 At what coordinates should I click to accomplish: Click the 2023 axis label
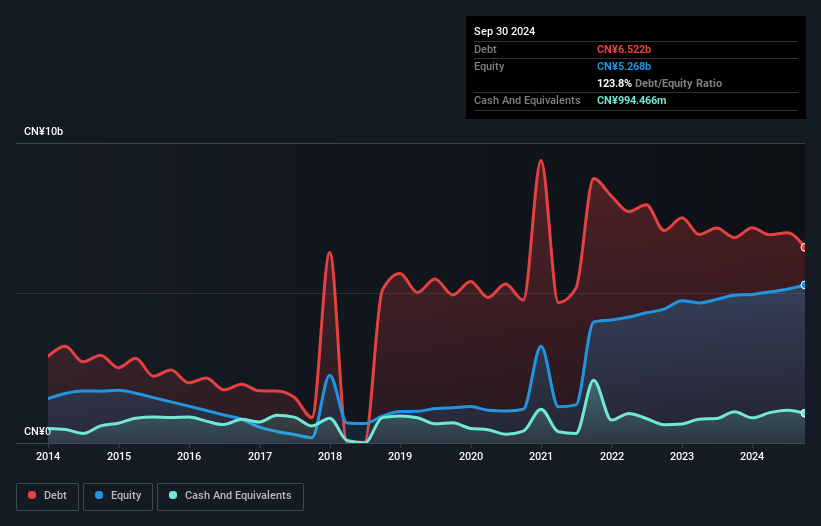point(682,456)
